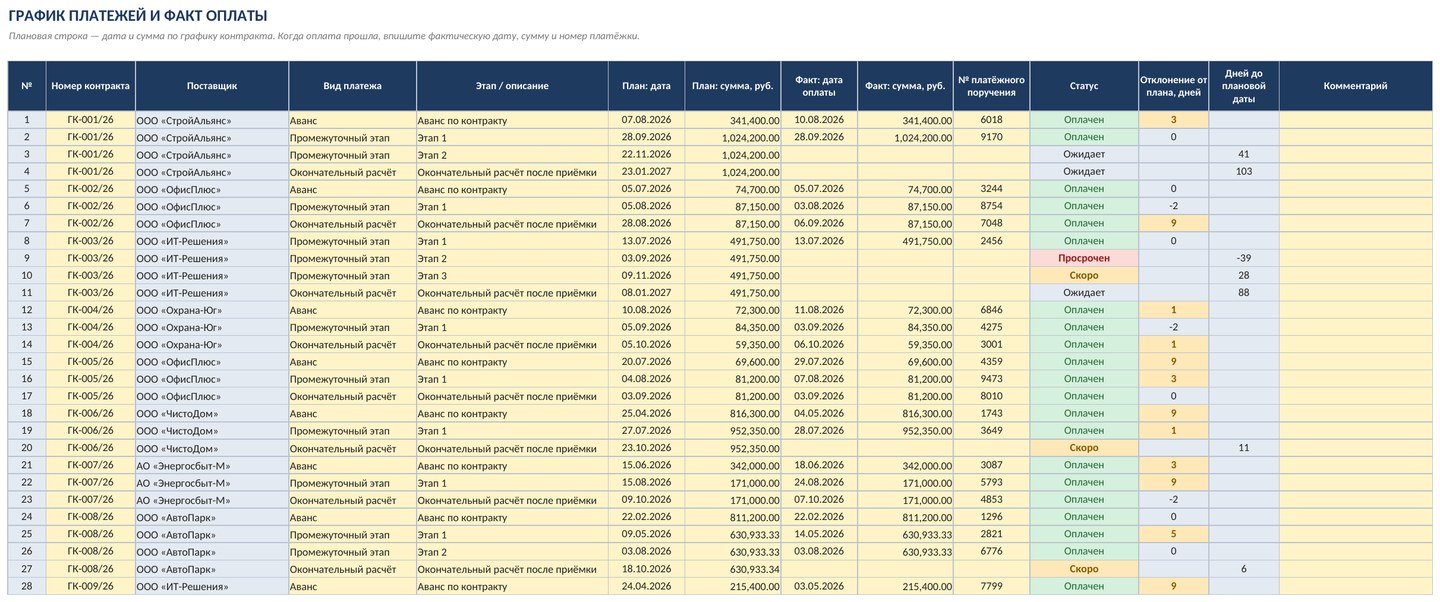Click the days-to-plan value 41
This screenshot has width=1440, height=602.
[x=1243, y=155]
